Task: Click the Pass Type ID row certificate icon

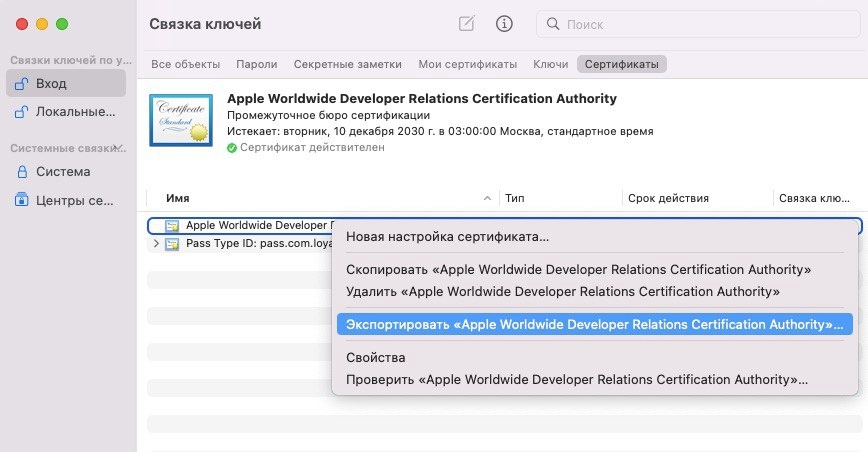Action: (172, 244)
